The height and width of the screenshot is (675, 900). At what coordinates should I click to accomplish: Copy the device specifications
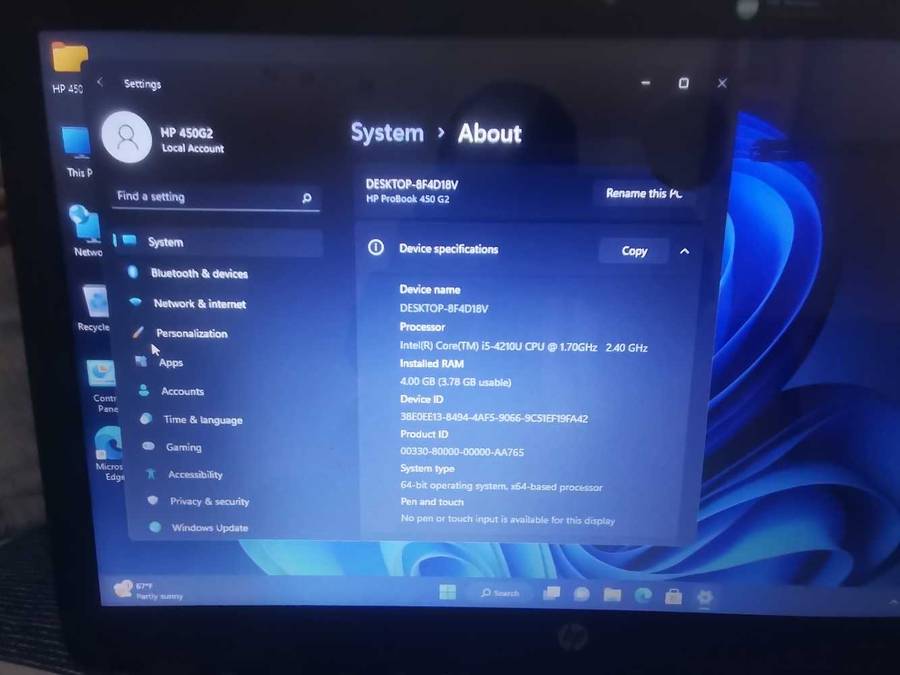tap(634, 251)
